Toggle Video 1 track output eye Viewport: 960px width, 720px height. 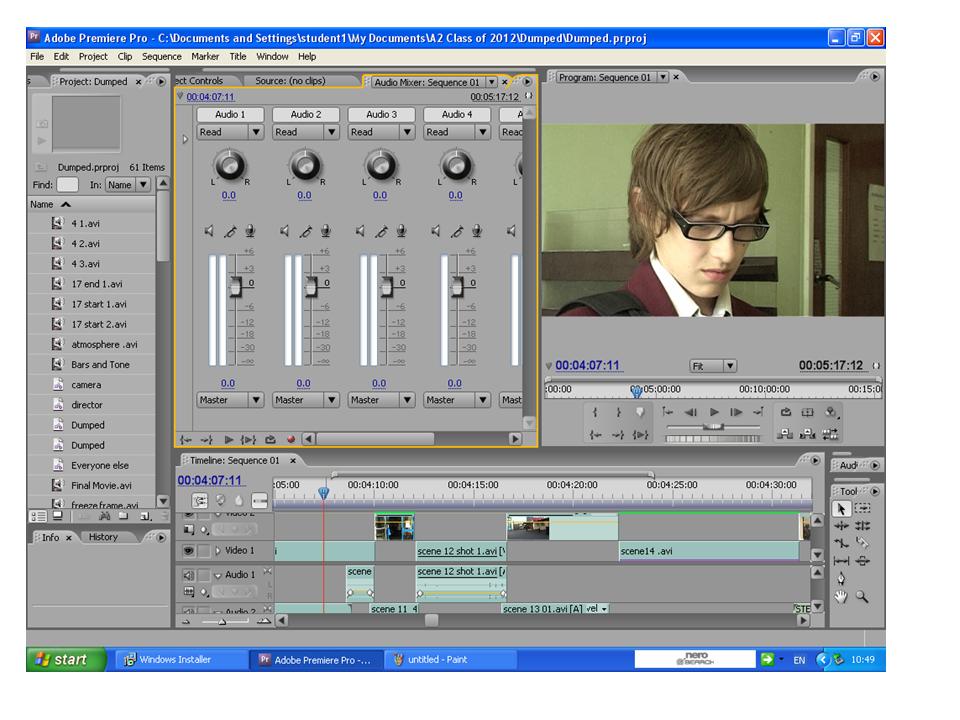[189, 551]
